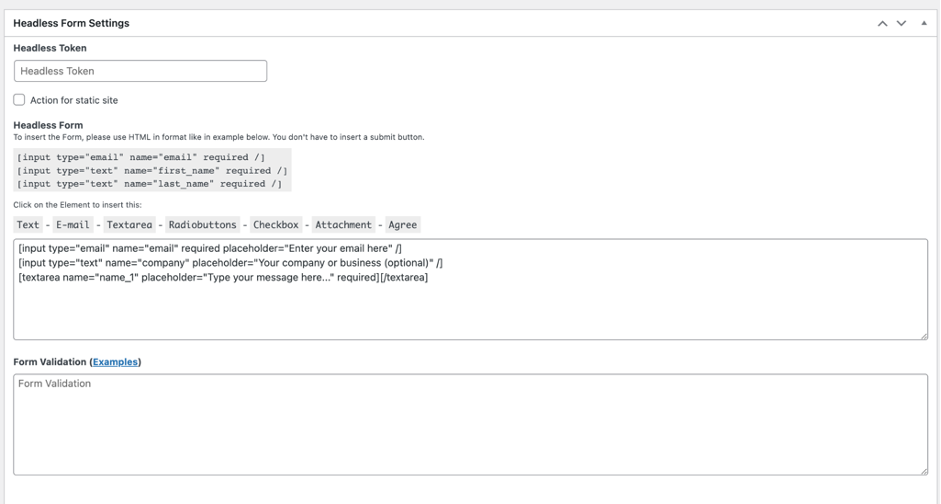Insert a Textarea element
This screenshot has height=504, width=941.
pos(130,224)
